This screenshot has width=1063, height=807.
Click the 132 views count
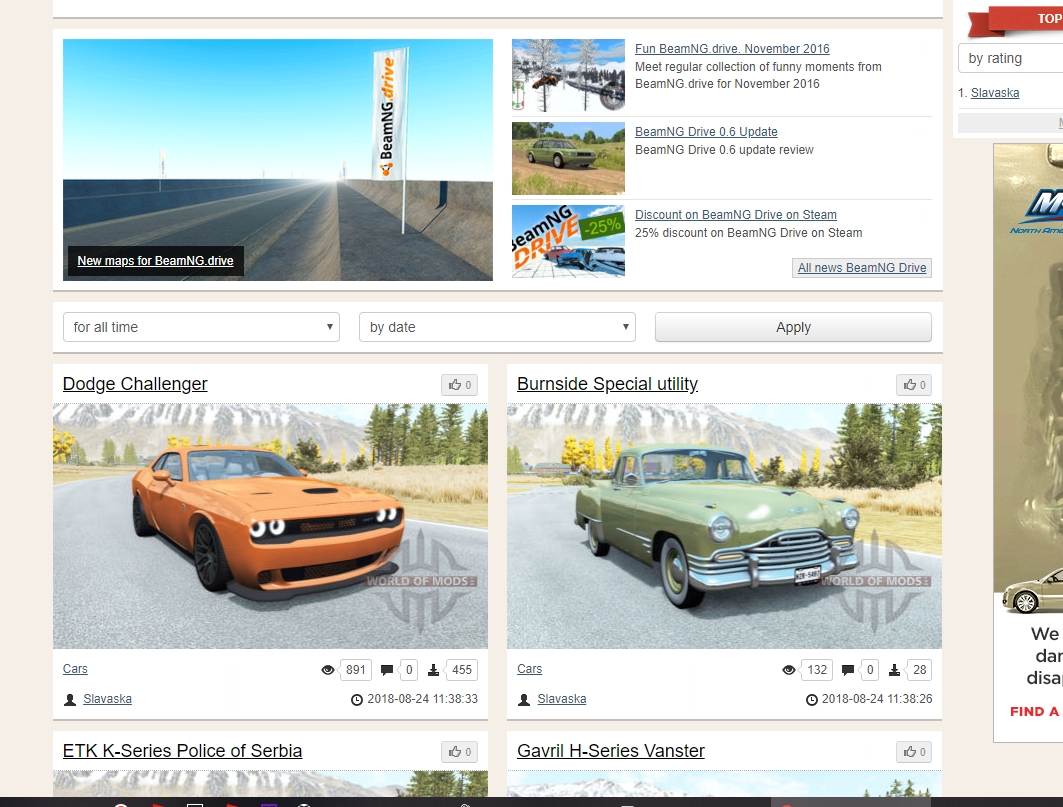coord(817,670)
